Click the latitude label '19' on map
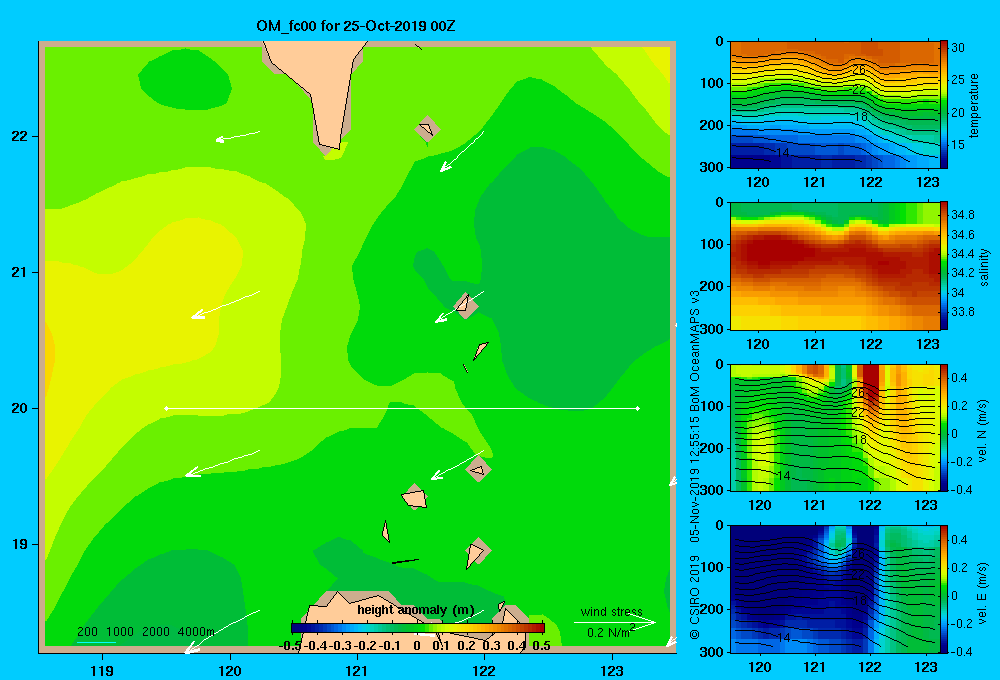1000x680 pixels. click(20, 544)
